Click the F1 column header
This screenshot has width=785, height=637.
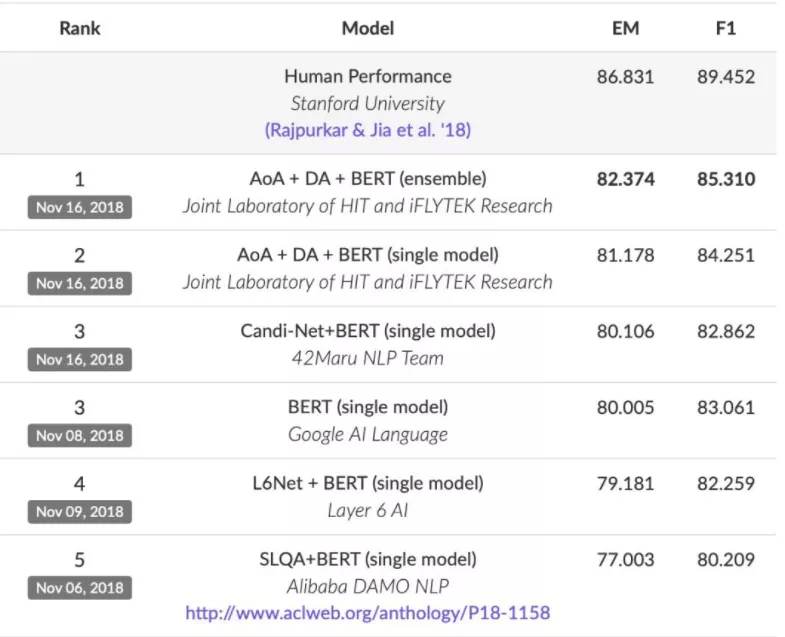(725, 28)
